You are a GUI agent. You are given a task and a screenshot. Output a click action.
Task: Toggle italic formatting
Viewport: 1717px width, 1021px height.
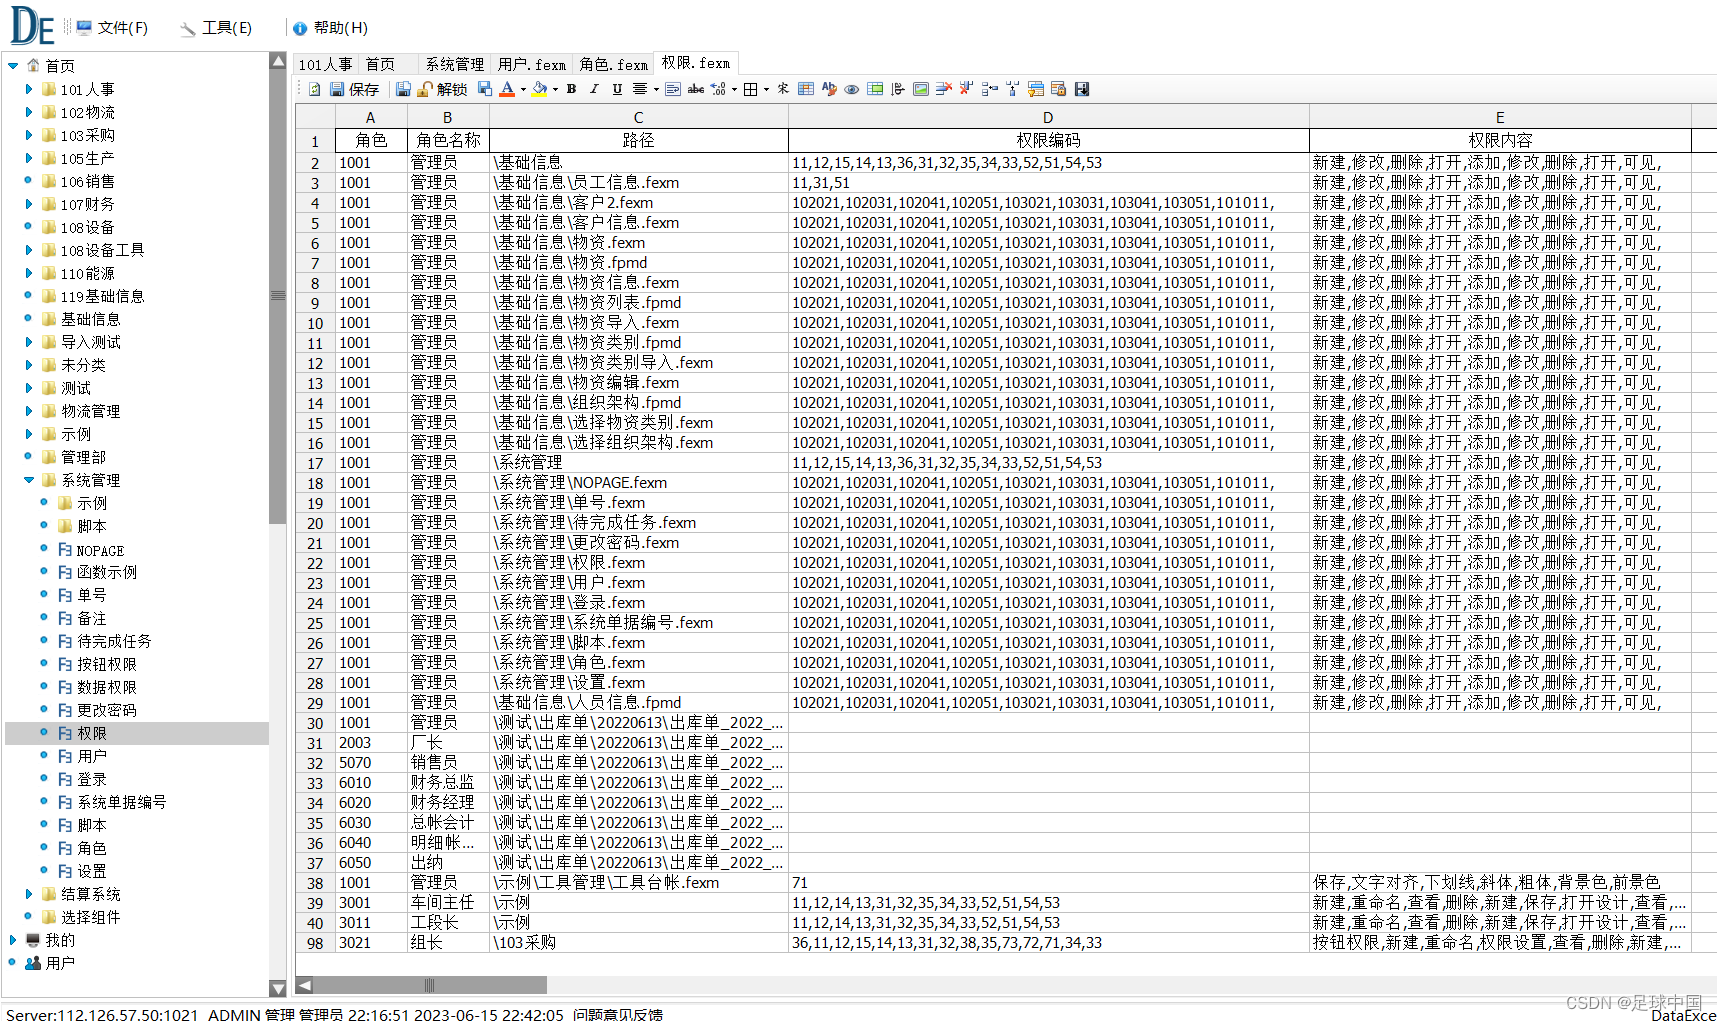pos(594,89)
